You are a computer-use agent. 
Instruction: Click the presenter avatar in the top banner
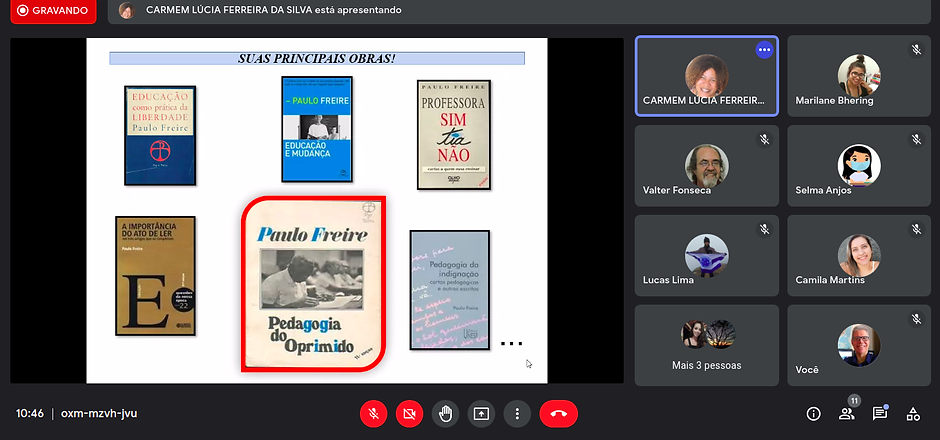[126, 10]
